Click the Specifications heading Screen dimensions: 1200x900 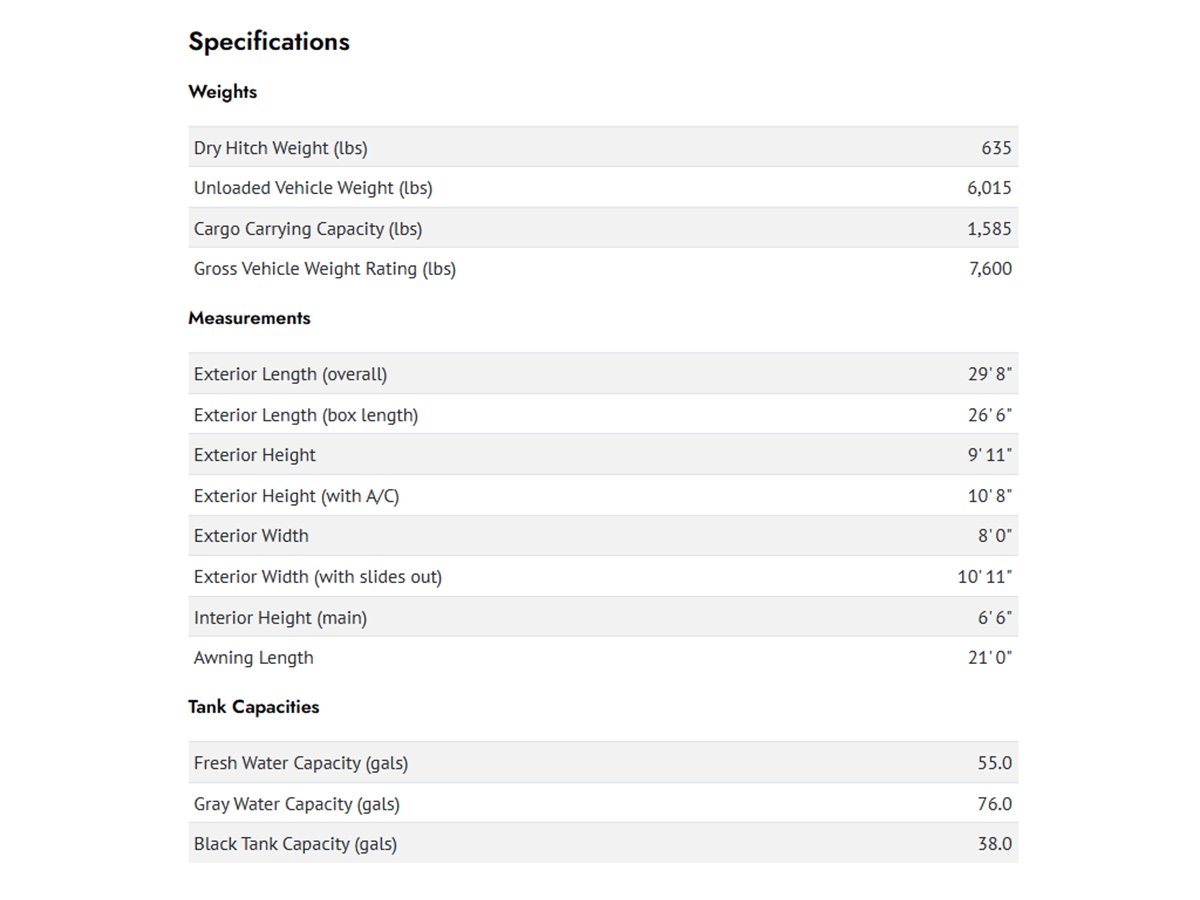tap(269, 42)
